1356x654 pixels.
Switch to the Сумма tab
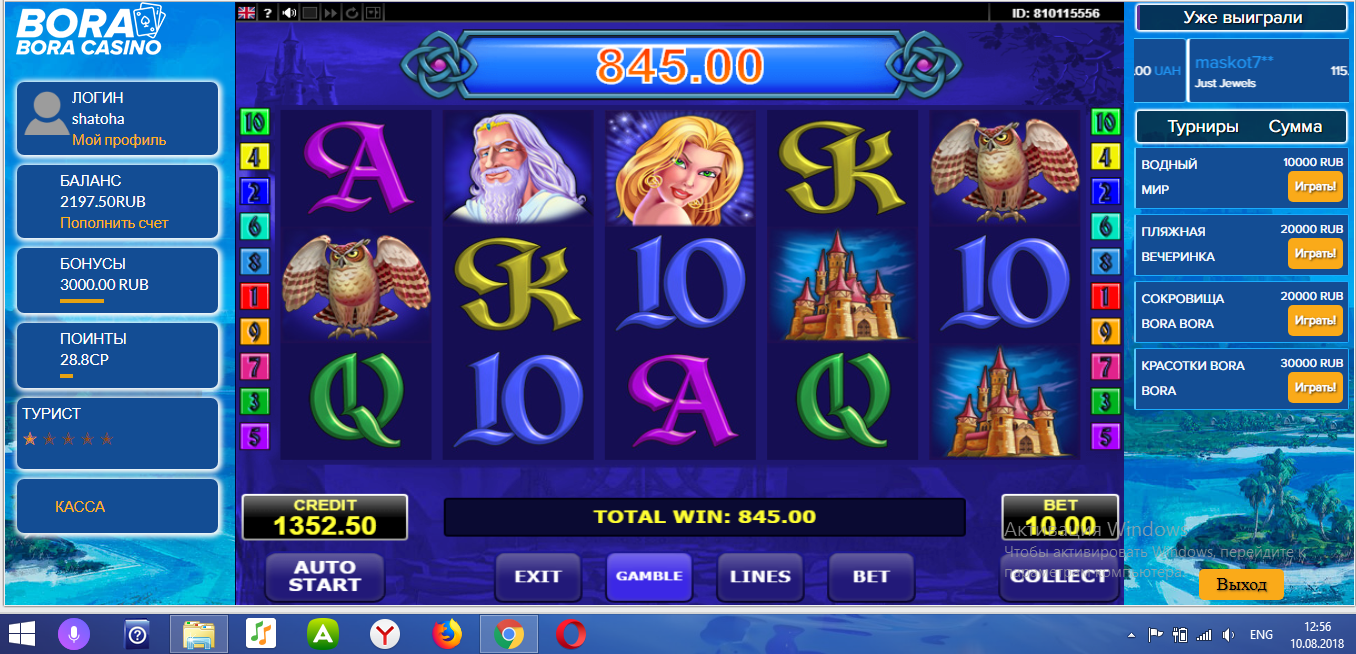1295,127
